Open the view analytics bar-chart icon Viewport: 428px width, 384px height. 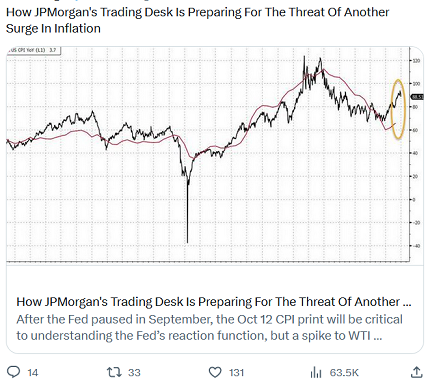click(316, 372)
